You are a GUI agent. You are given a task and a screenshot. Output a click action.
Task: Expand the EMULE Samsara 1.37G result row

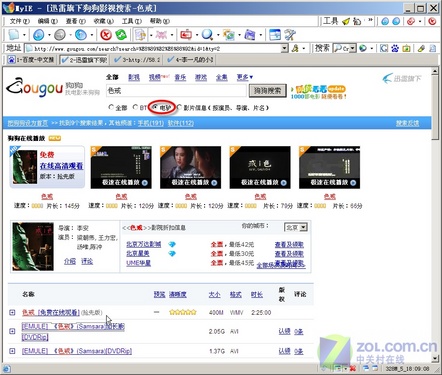click(x=12, y=351)
